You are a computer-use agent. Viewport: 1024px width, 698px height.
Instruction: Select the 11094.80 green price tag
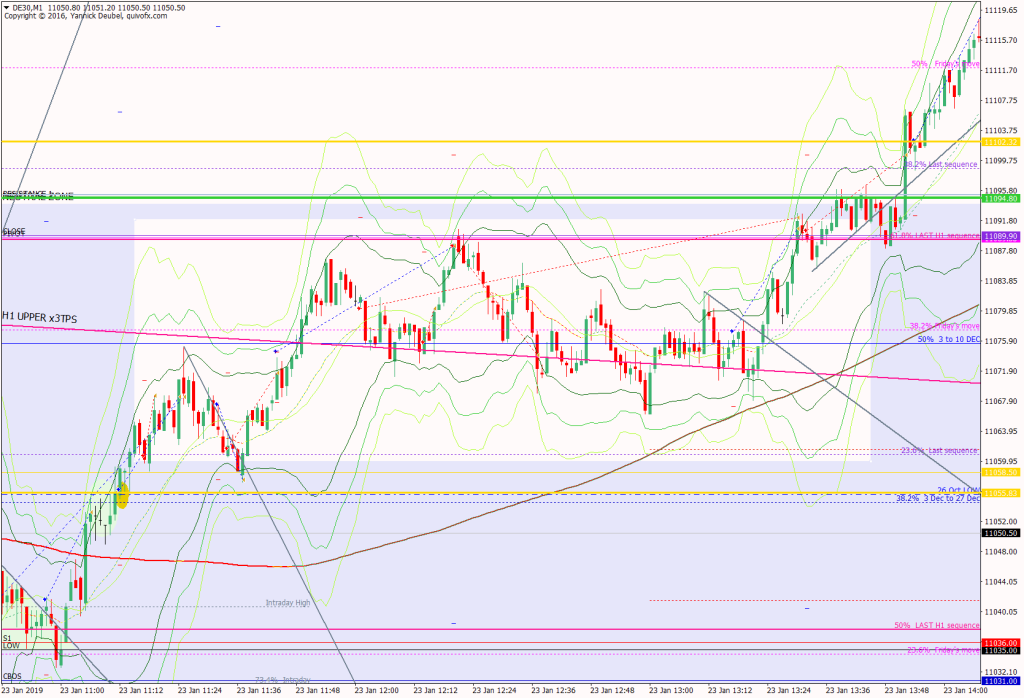coord(1000,198)
